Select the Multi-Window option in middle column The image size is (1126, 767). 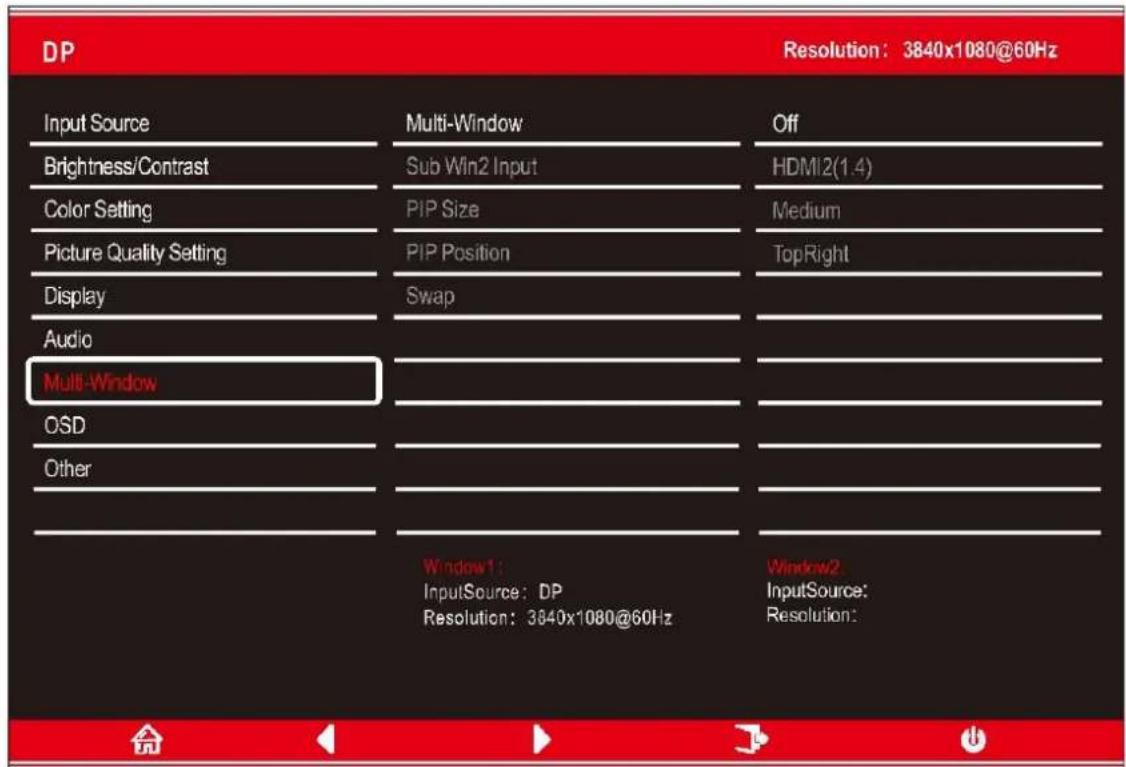click(x=567, y=124)
